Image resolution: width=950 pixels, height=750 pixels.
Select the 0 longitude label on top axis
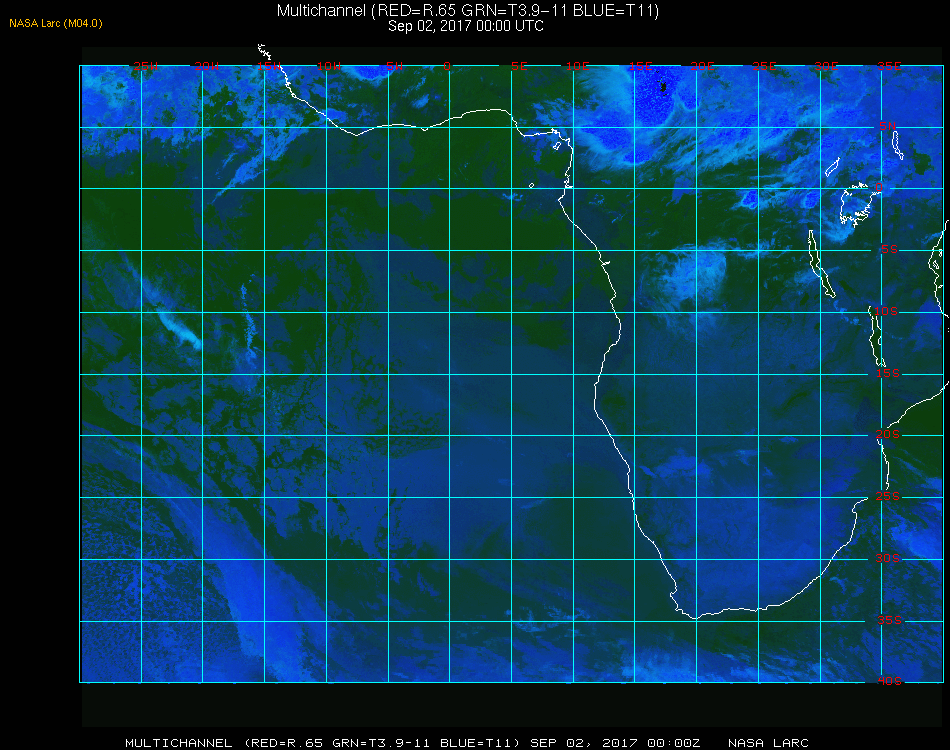pos(447,66)
